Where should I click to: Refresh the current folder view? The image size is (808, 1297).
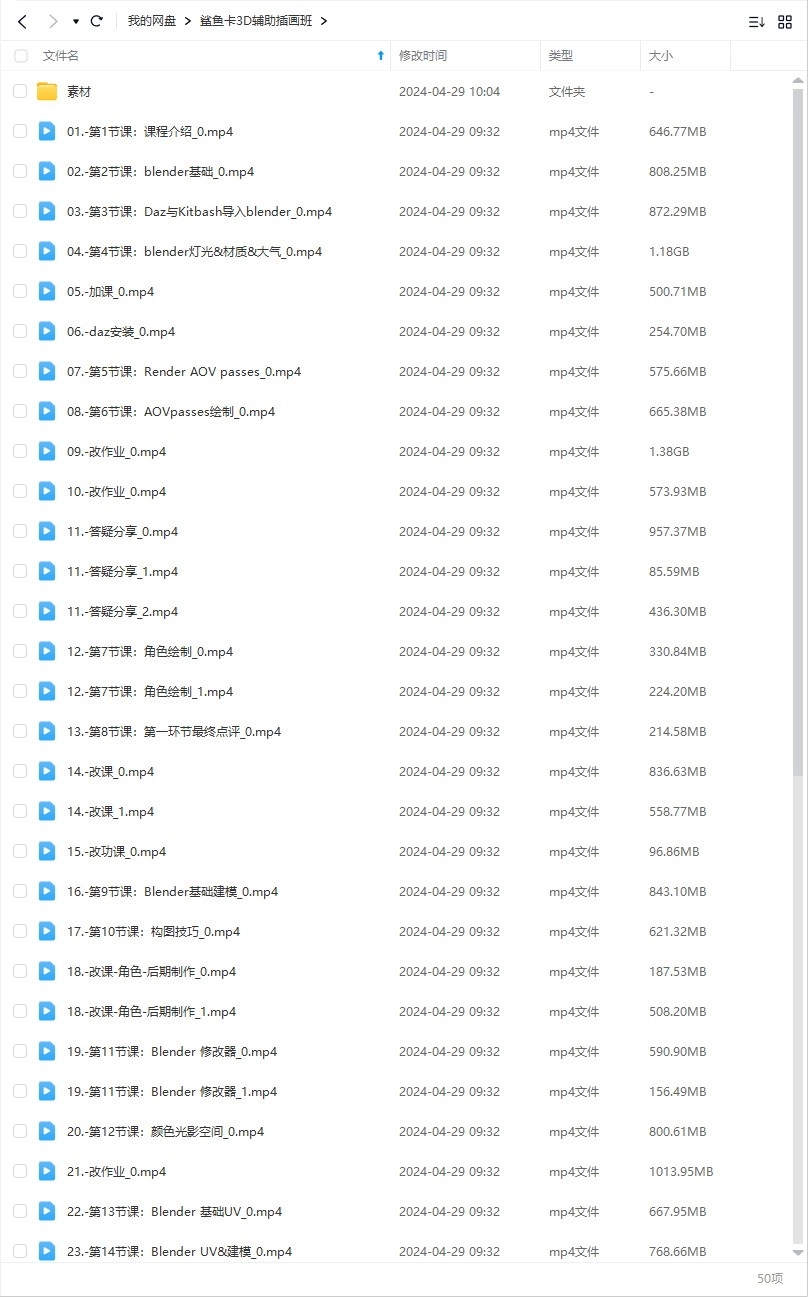96,20
